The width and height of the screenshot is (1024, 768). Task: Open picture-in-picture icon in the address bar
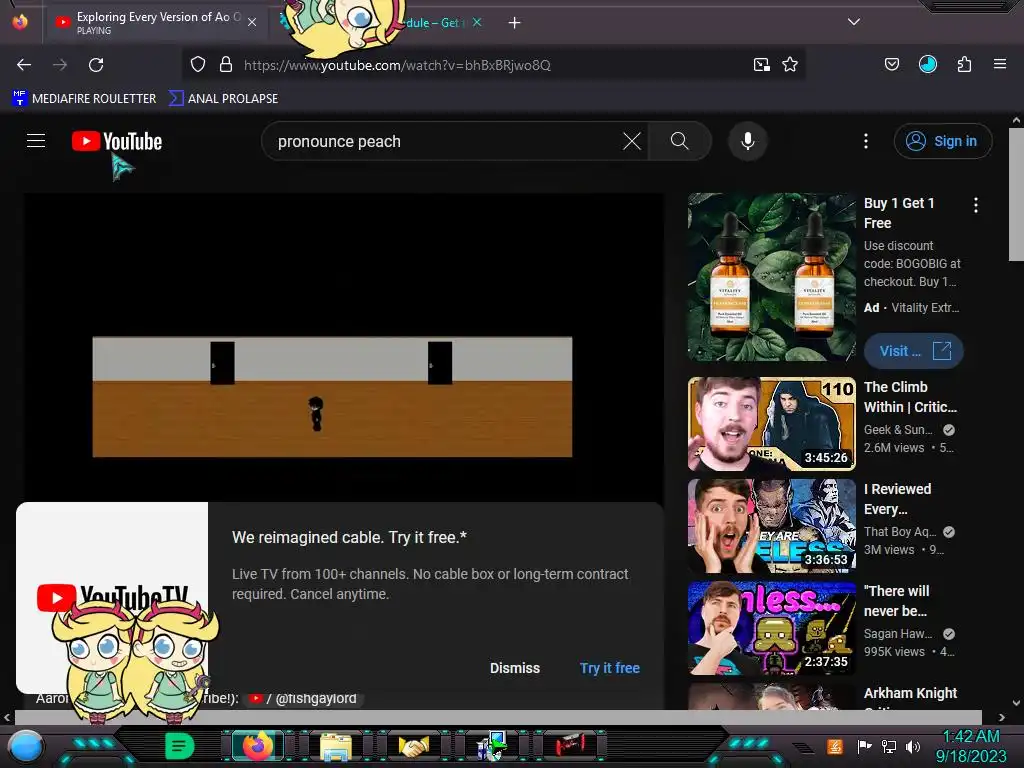pos(761,65)
